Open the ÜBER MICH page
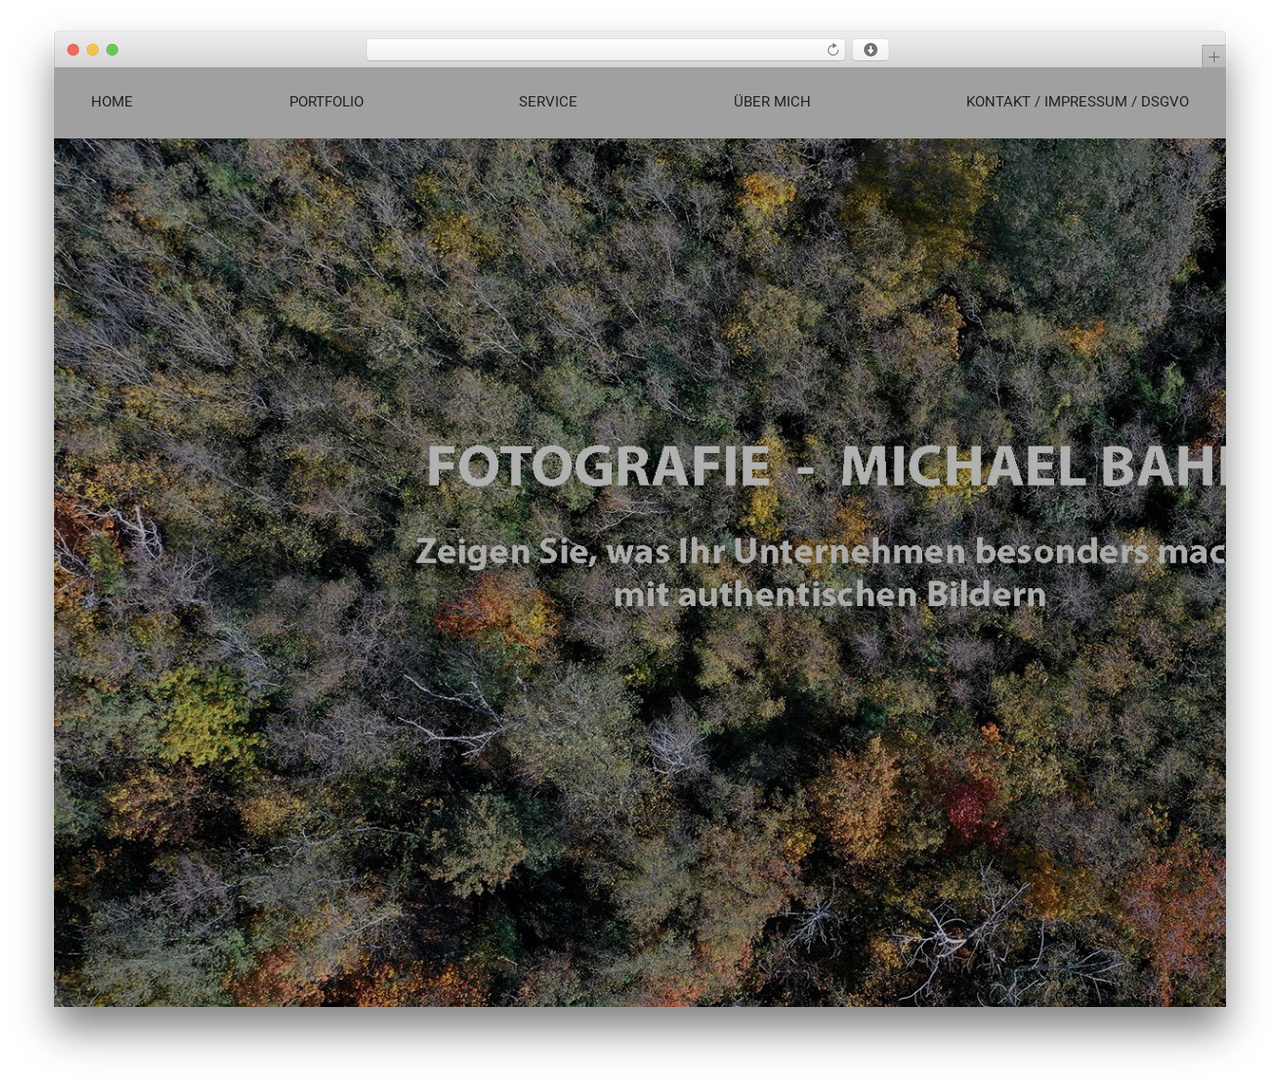Image resolution: width=1280 pixels, height=1084 pixels. click(771, 101)
